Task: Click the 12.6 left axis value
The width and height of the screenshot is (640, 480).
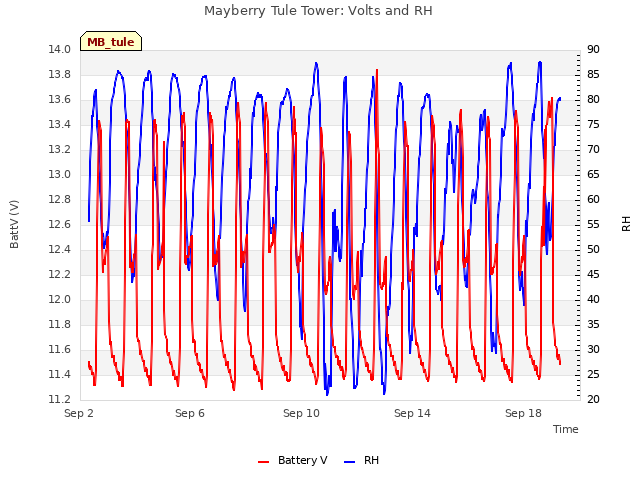Action: tap(60, 224)
